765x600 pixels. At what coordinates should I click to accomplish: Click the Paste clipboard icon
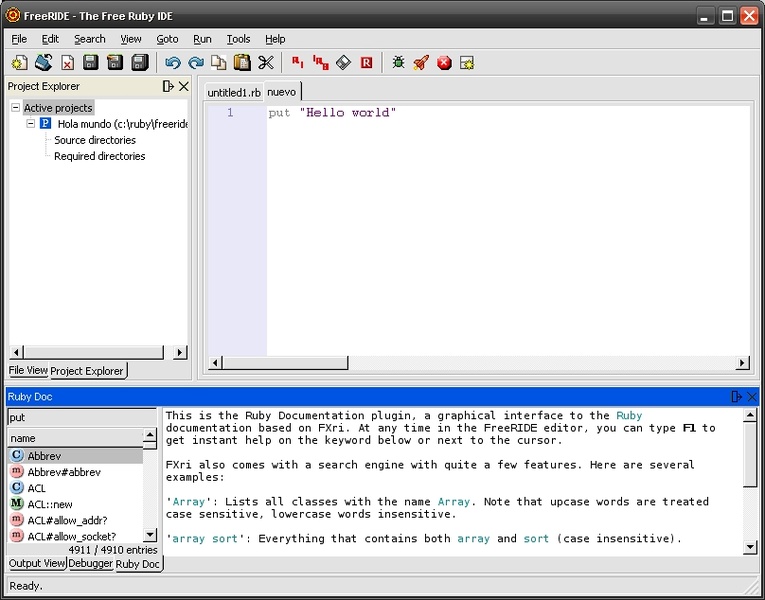tap(242, 62)
